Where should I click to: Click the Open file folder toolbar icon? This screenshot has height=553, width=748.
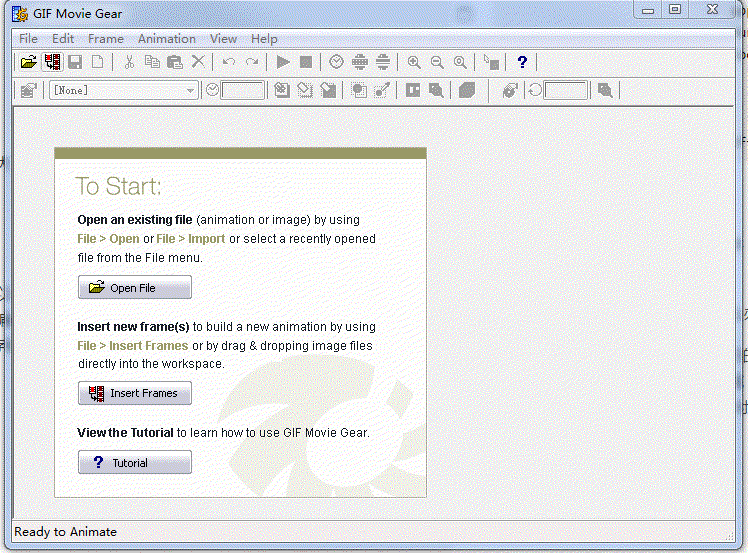[x=29, y=62]
